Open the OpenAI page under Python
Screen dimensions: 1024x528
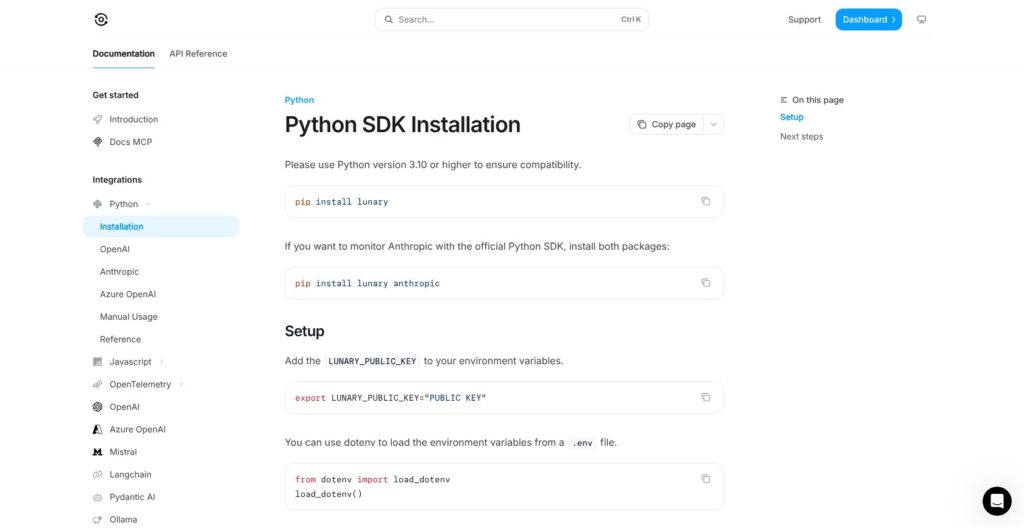(115, 249)
